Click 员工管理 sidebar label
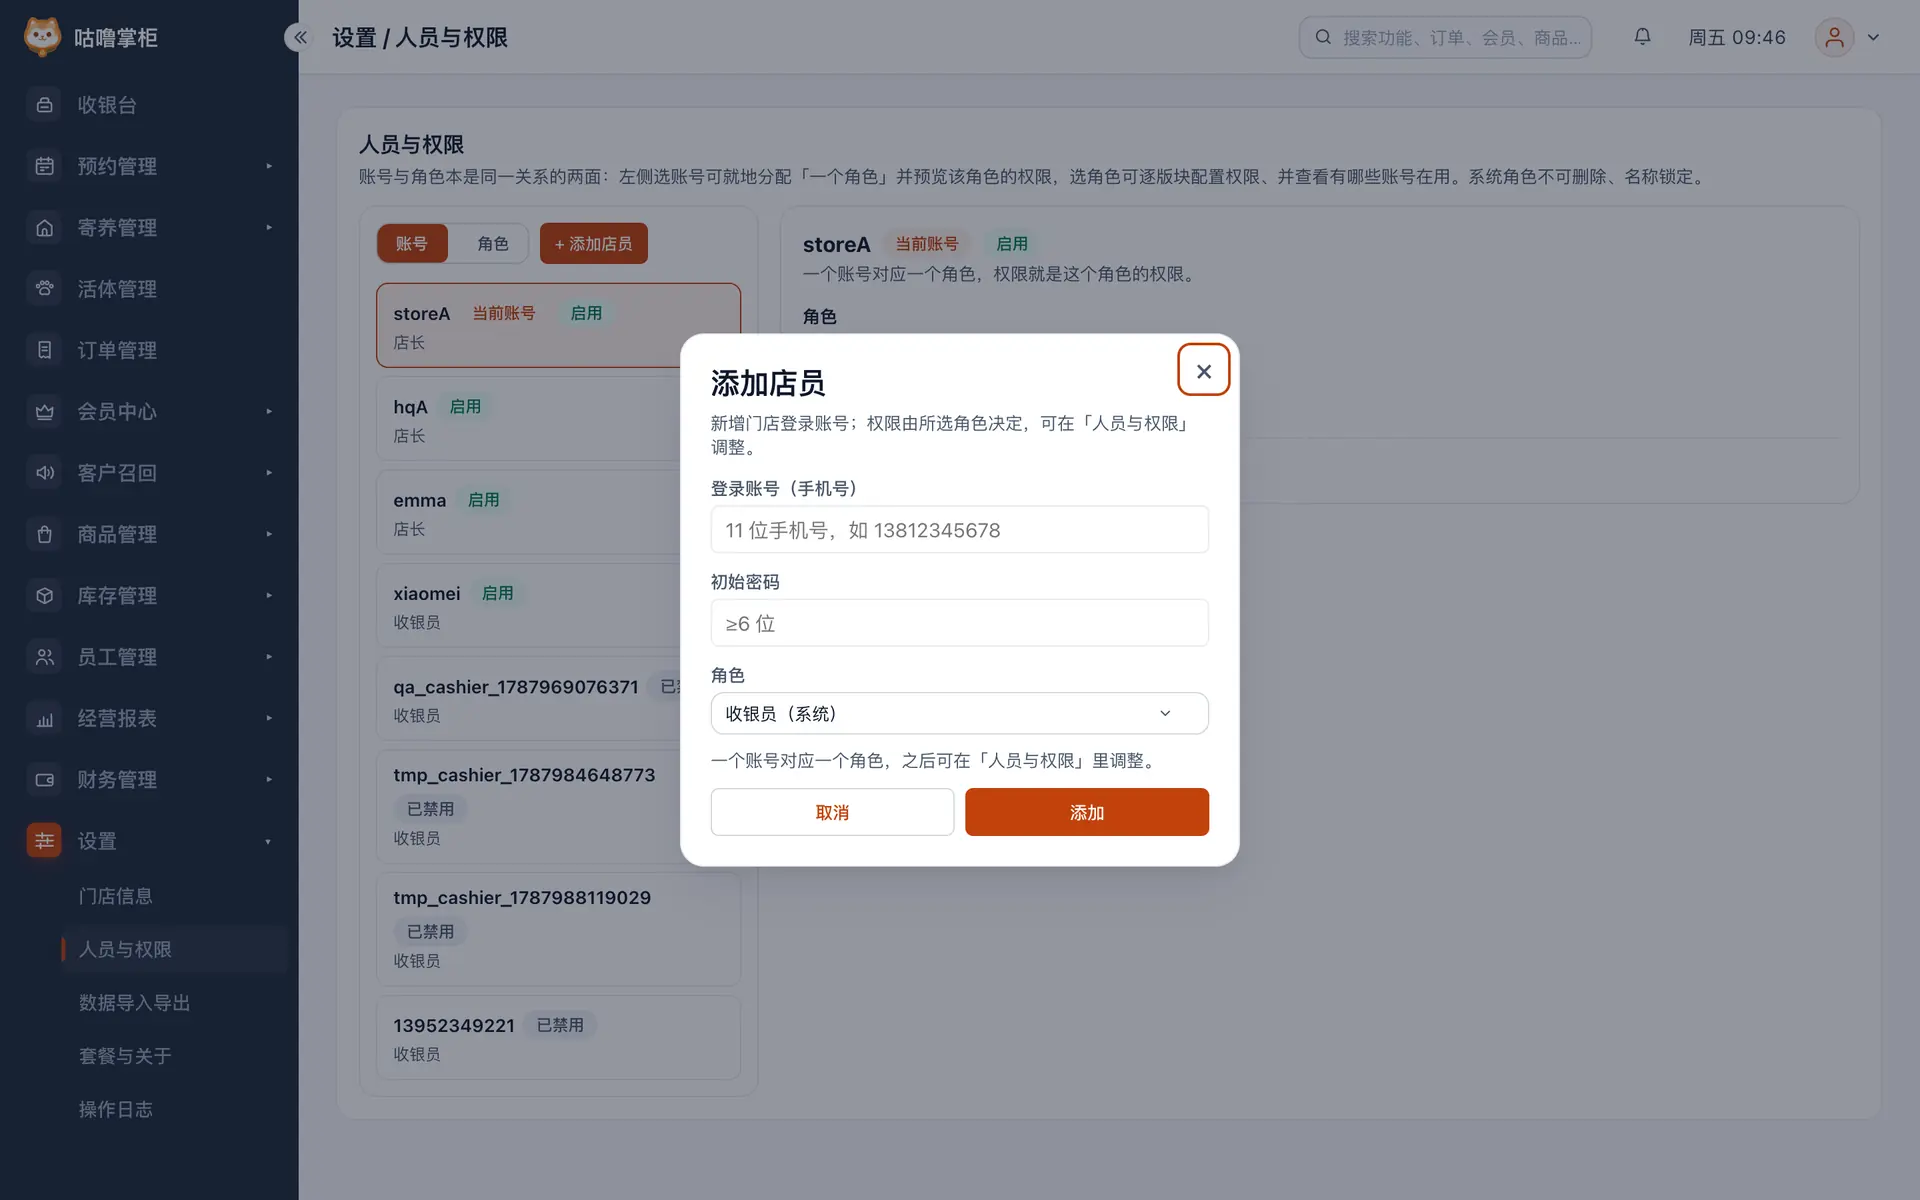This screenshot has width=1920, height=1200. [117, 657]
